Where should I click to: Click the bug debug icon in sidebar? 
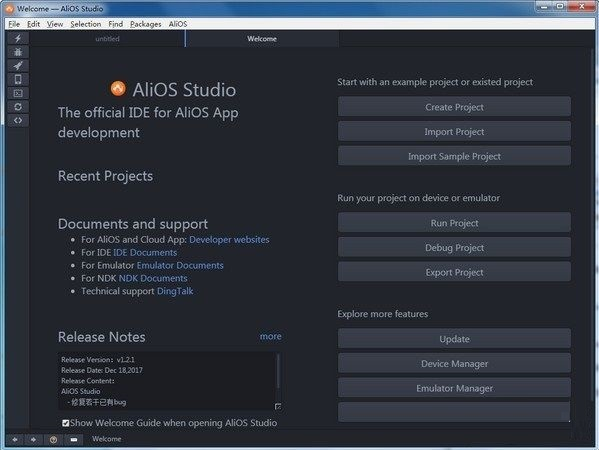18,52
